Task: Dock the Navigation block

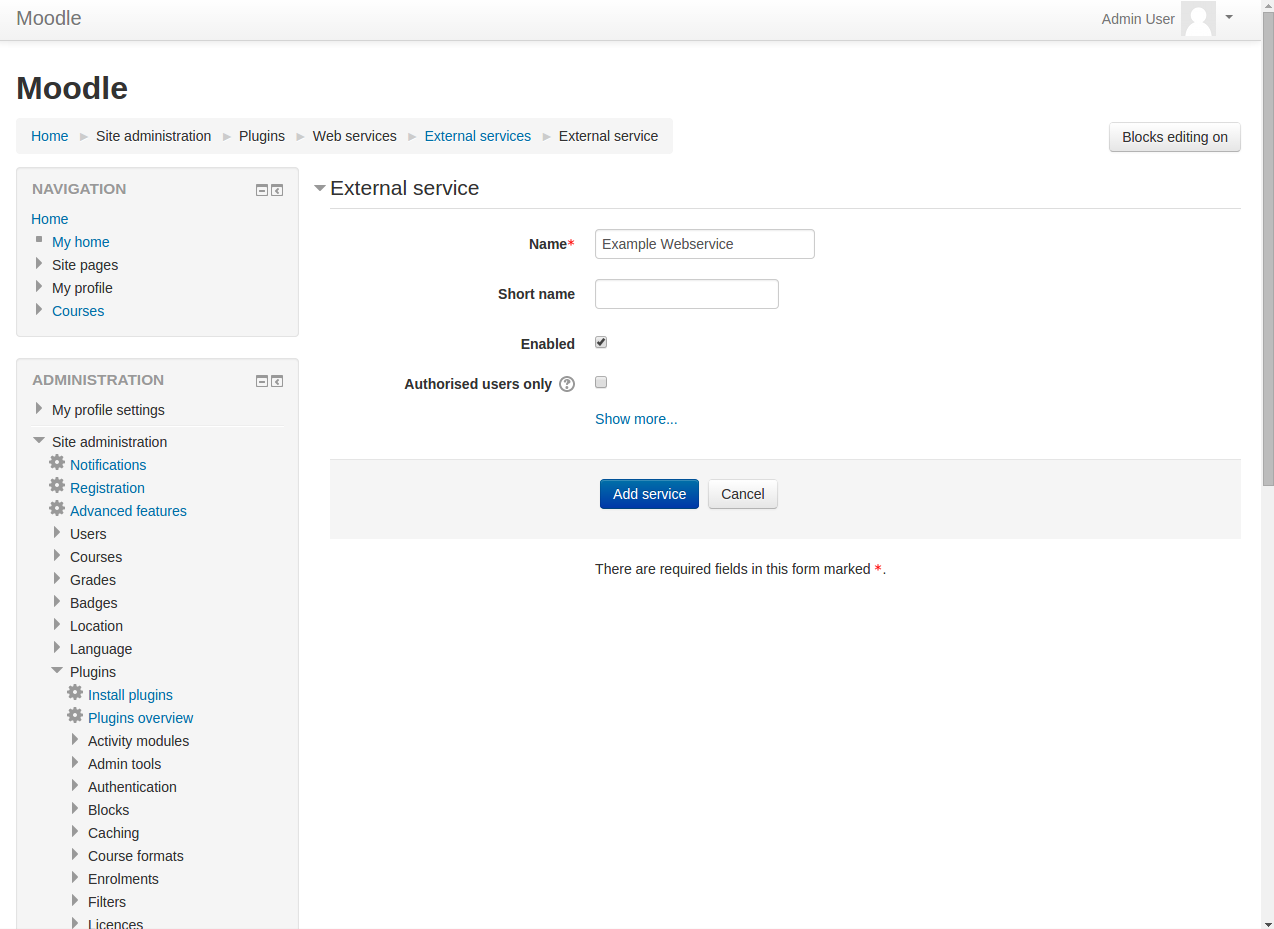Action: [x=277, y=190]
